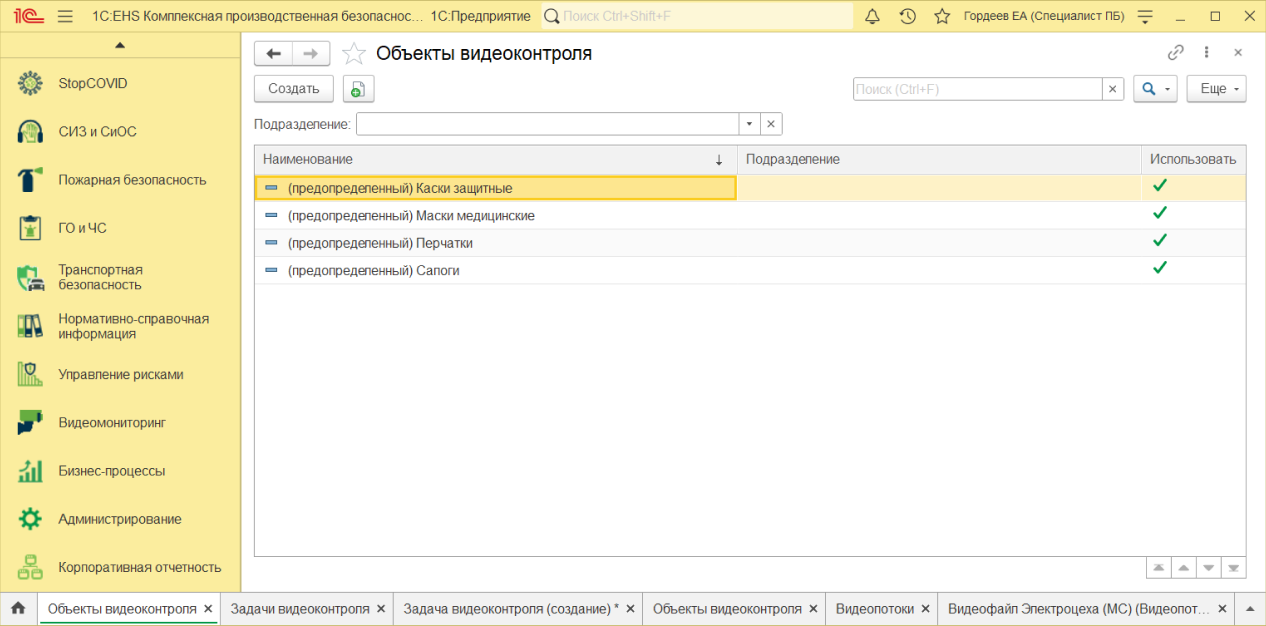Switch to the Задачи видеоконтроля tab
The width and height of the screenshot is (1266, 626).
point(300,608)
